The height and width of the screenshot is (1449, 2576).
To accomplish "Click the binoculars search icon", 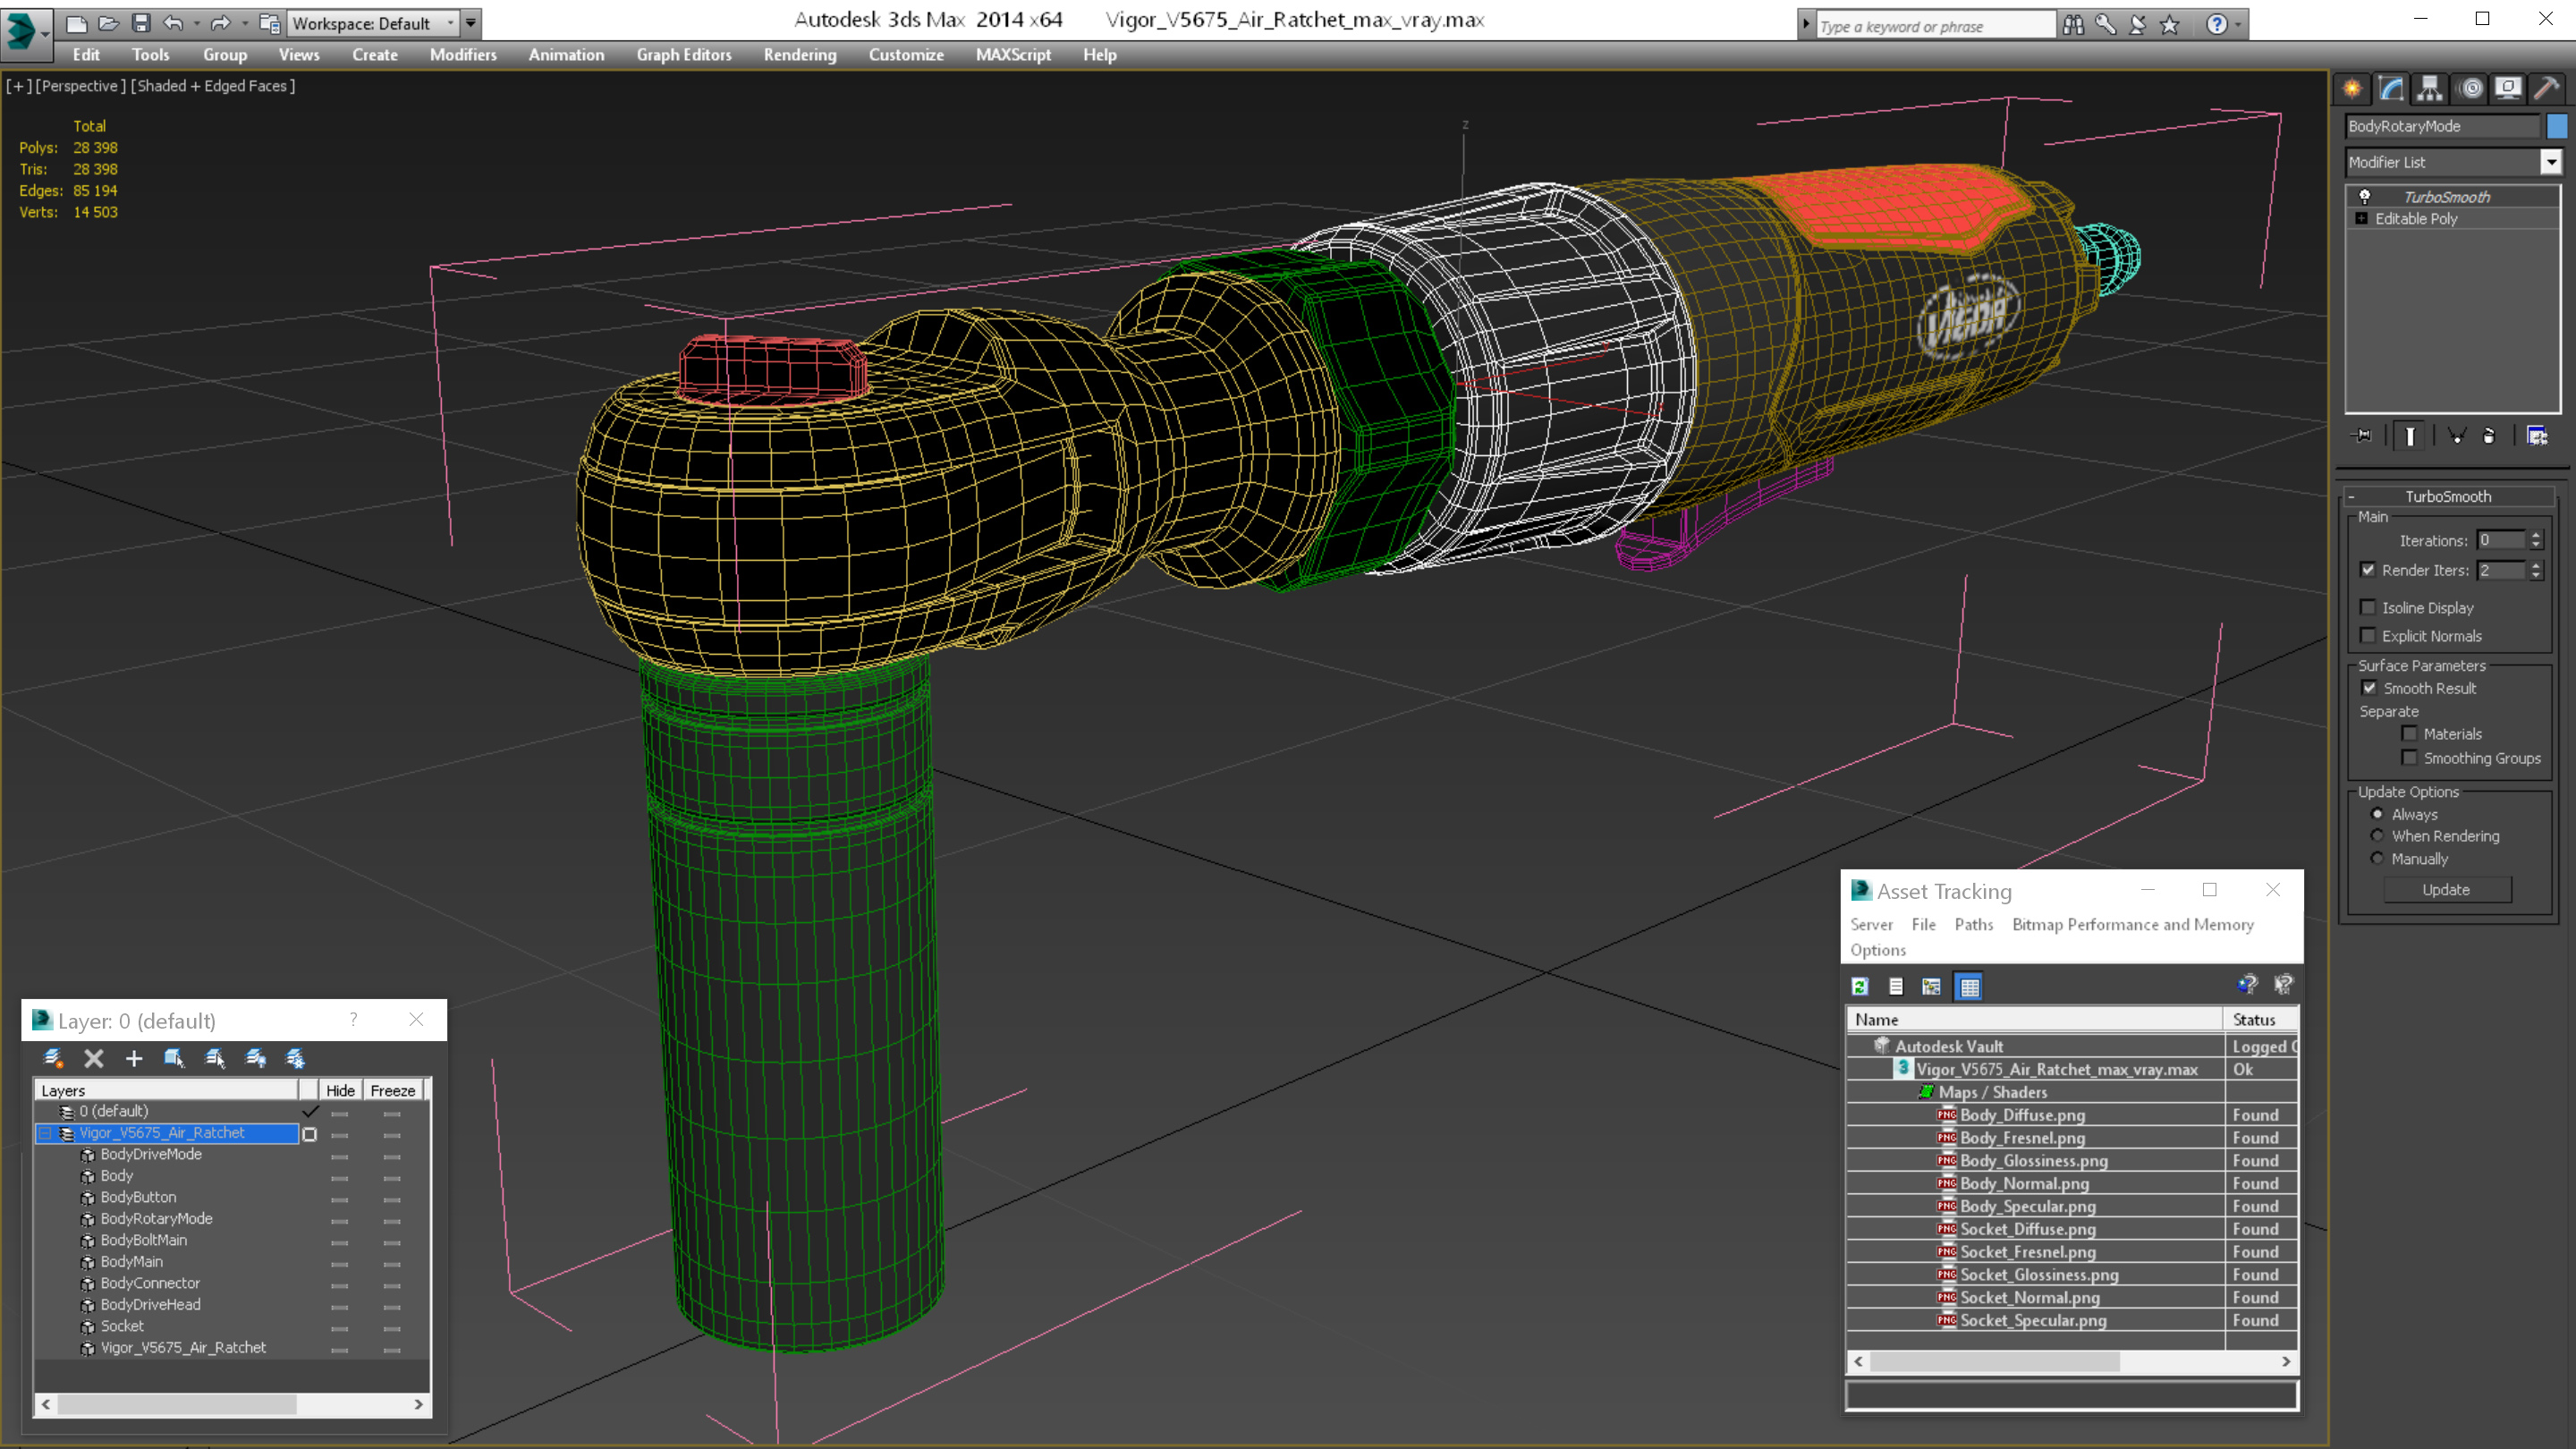I will [x=2073, y=25].
